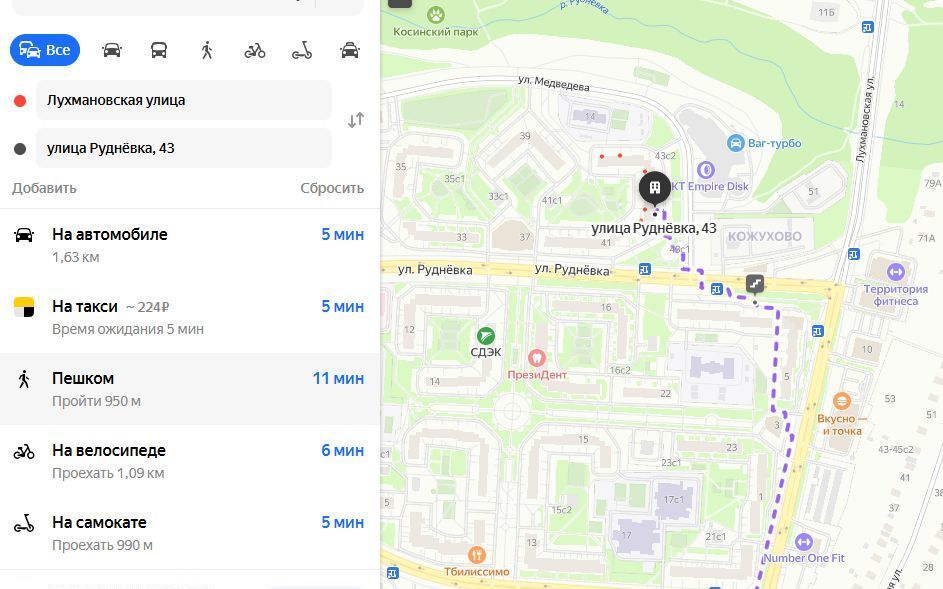Click the stairs marker on the route
The image size is (943, 589).
point(755,283)
